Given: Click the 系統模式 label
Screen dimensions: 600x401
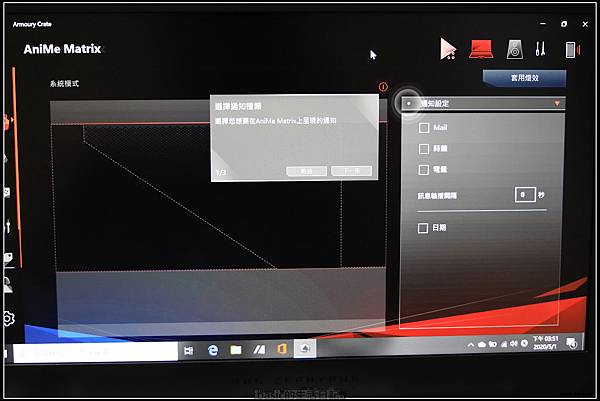Looking at the screenshot, I should pos(64,83).
